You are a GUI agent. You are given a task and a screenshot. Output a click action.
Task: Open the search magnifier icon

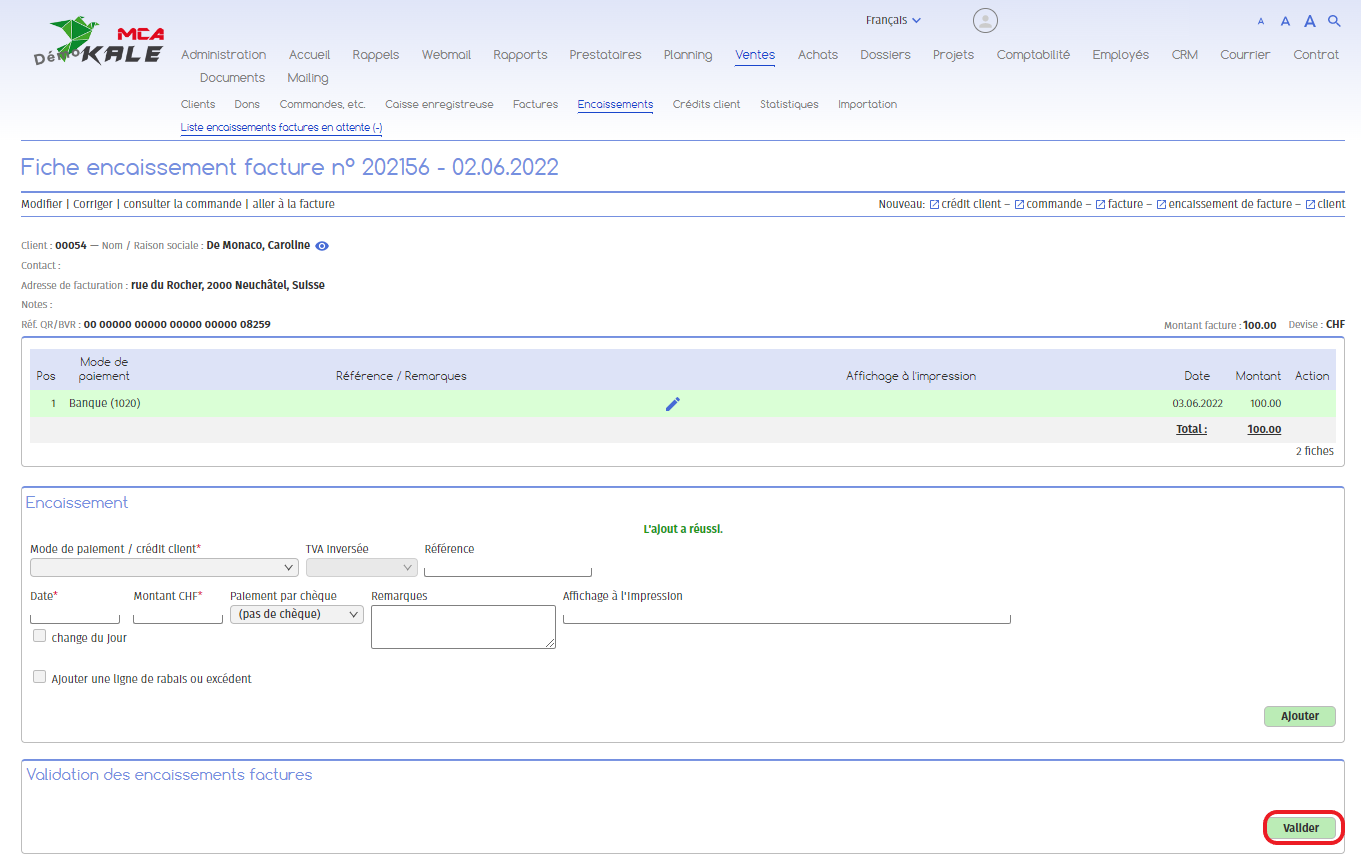pyautogui.click(x=1334, y=21)
